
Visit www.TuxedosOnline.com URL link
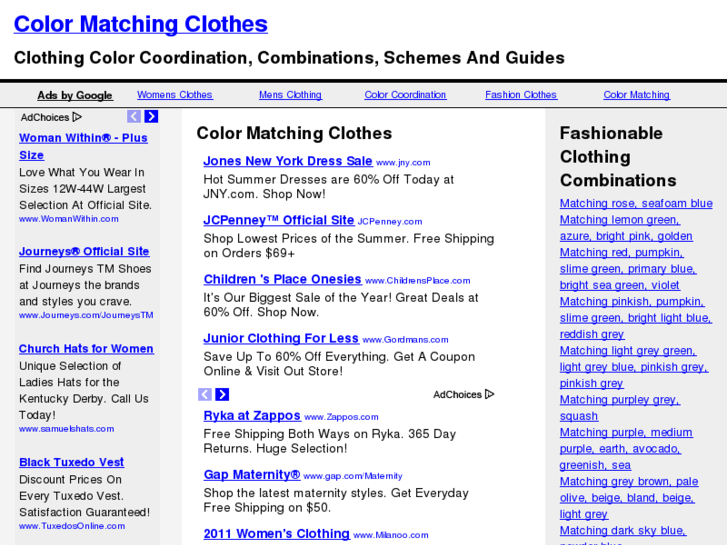[72, 526]
